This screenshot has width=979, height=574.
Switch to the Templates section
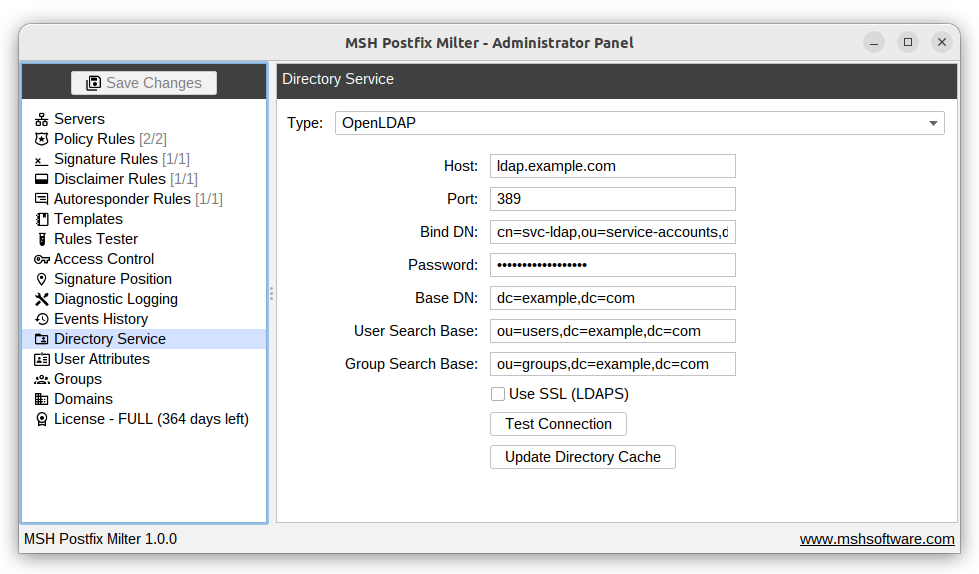144,219
